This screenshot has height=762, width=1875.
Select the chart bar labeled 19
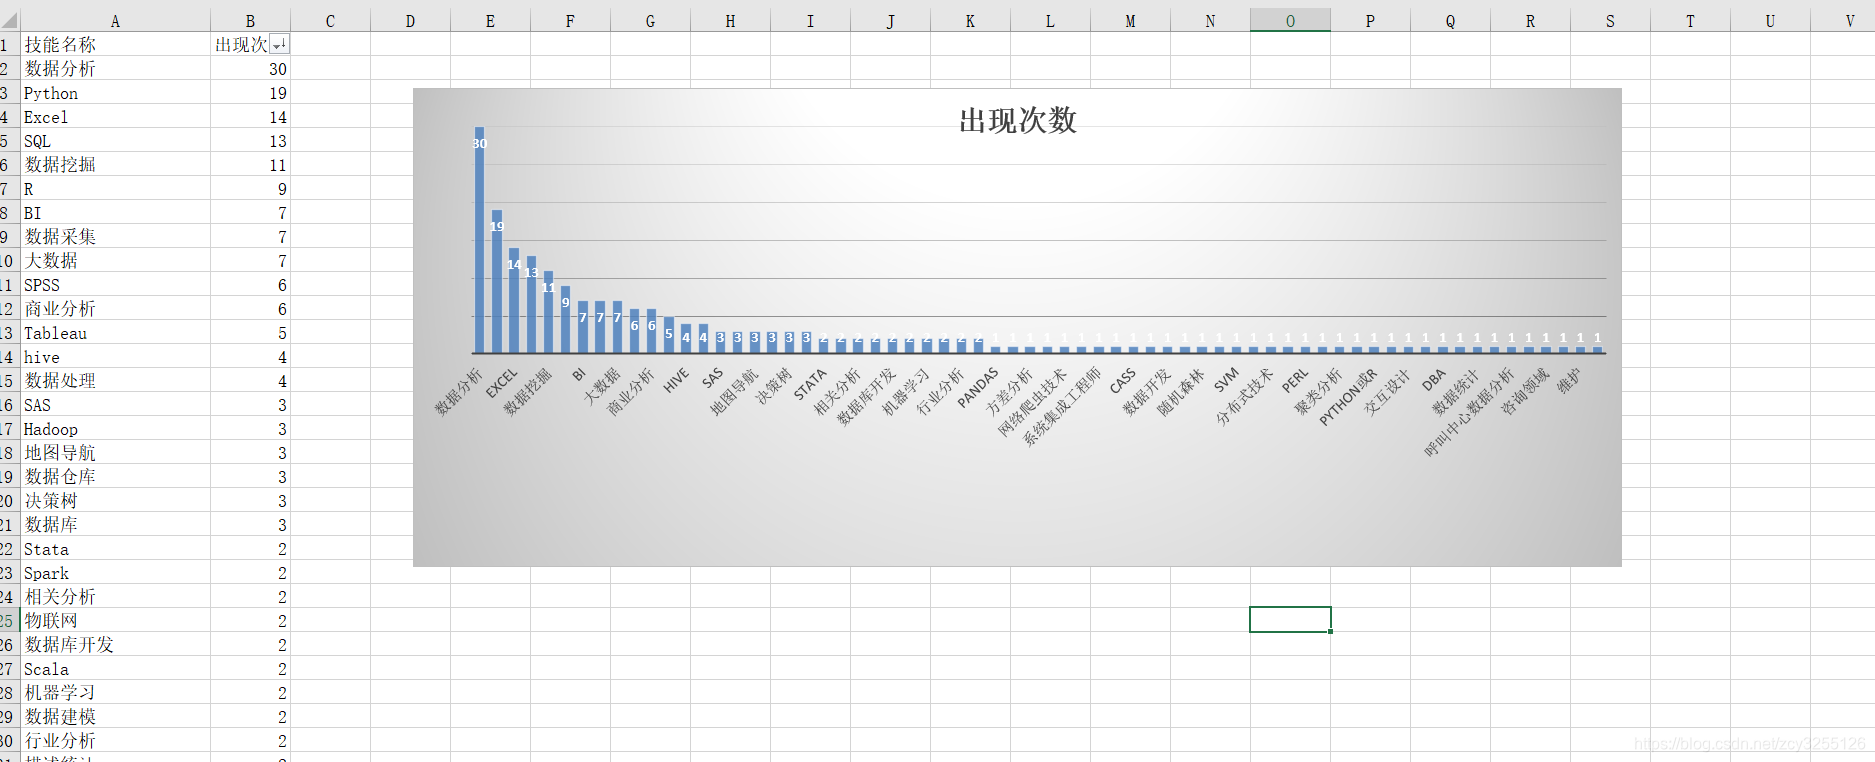497,282
